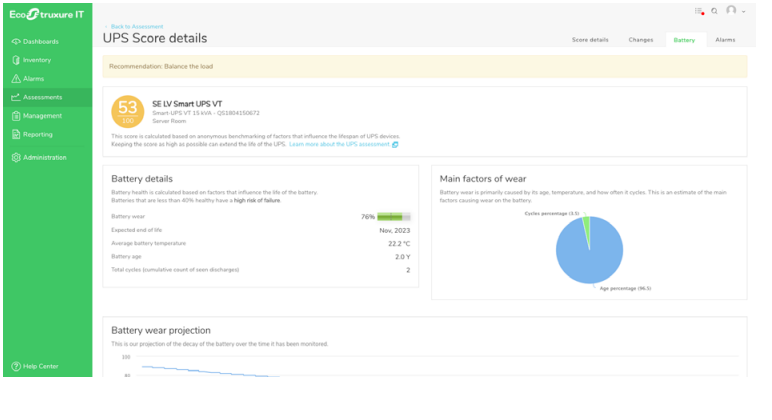Click the search magnifier icon
Image resolution: width=772 pixels, height=420 pixels.
point(715,11)
